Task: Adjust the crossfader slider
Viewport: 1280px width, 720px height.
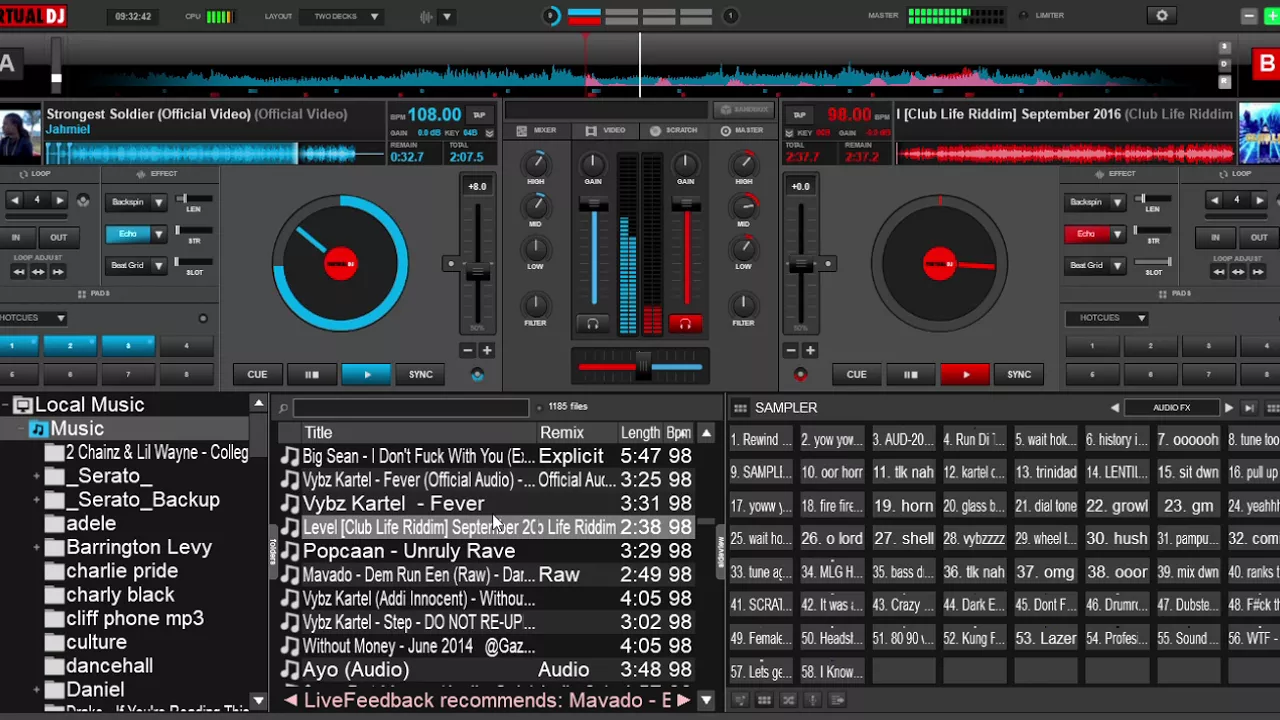Action: [641, 367]
